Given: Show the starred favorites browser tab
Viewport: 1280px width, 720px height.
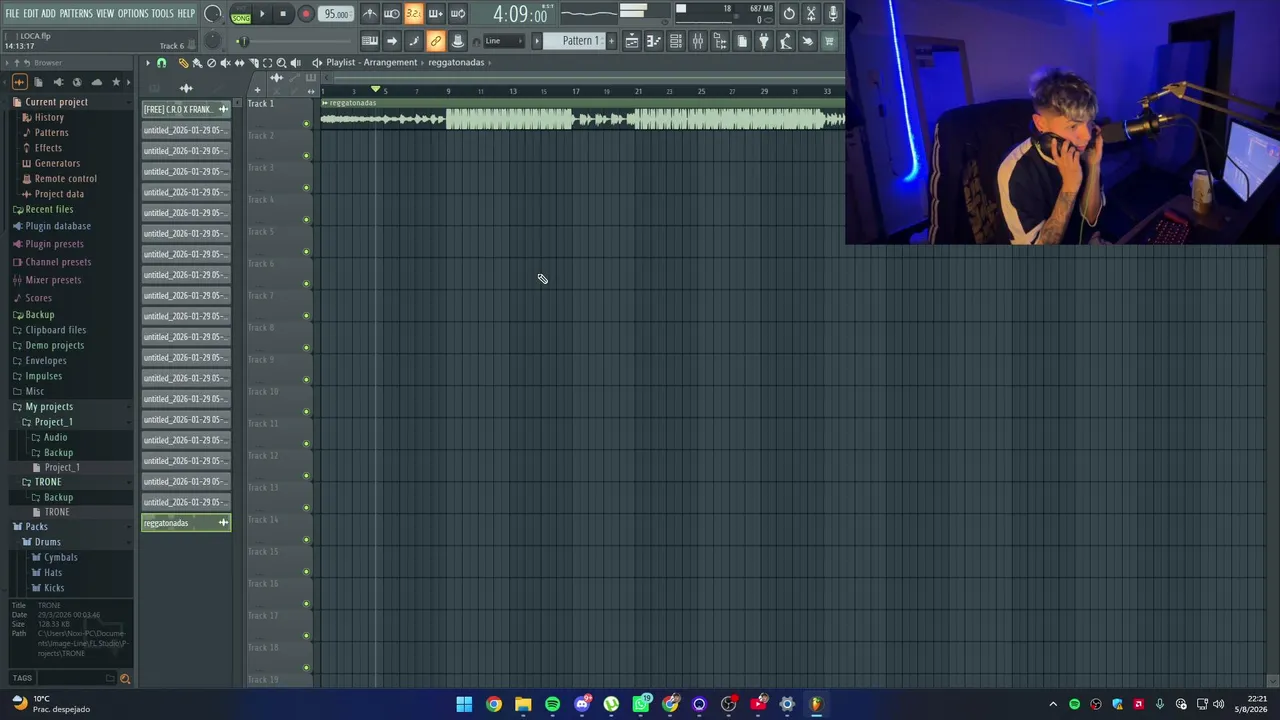Looking at the screenshot, I should 116,82.
